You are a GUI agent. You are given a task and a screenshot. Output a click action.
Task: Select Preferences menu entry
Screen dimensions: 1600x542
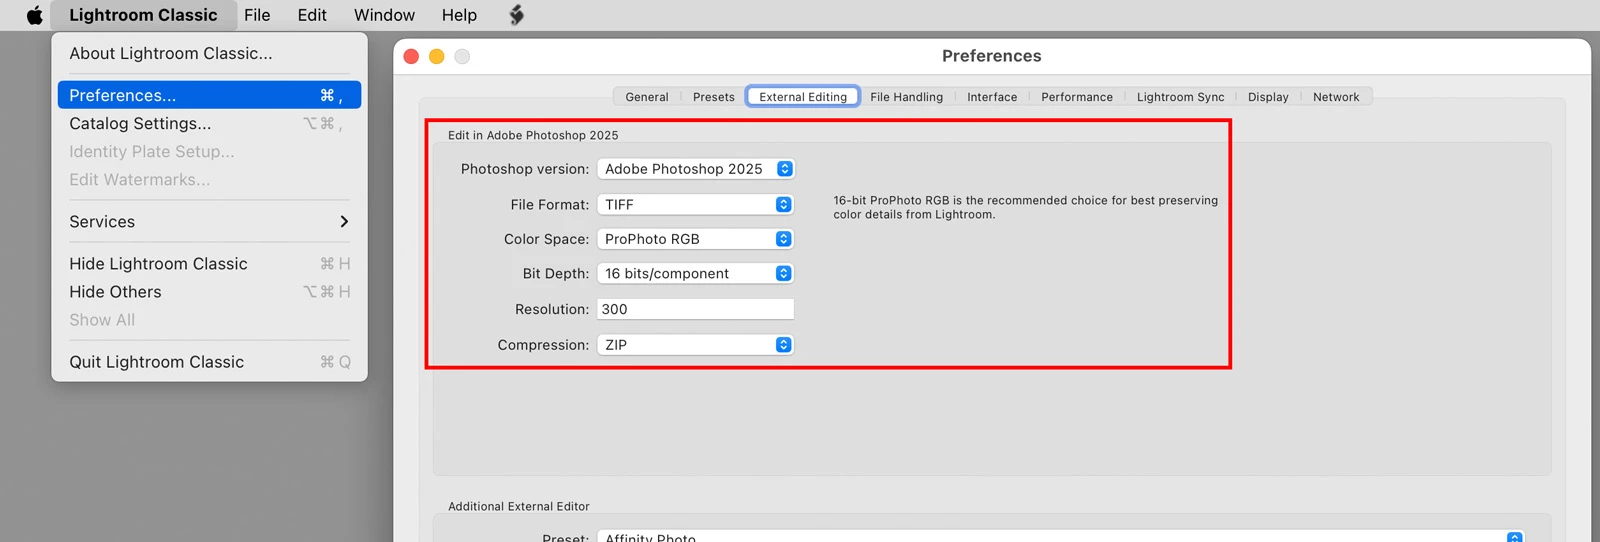pyautogui.click(x=209, y=95)
